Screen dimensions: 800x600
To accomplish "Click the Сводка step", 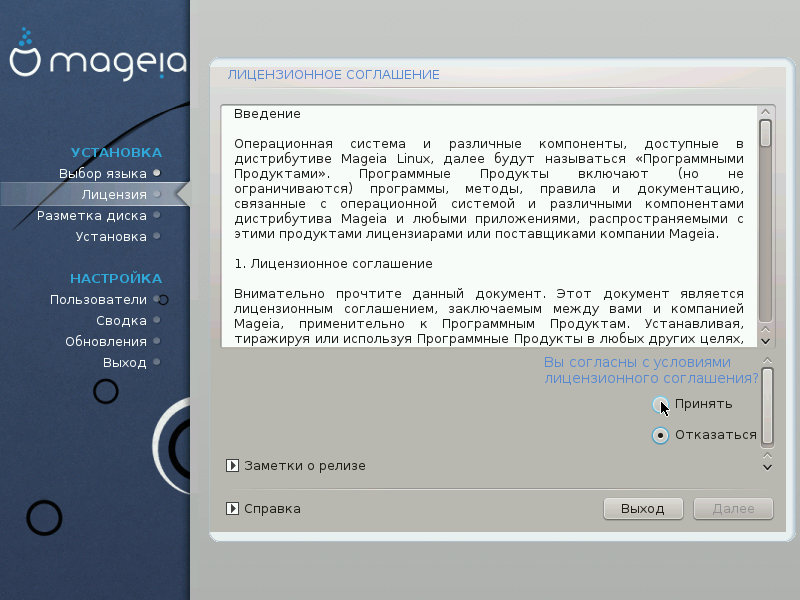I will pyautogui.click(x=121, y=320).
